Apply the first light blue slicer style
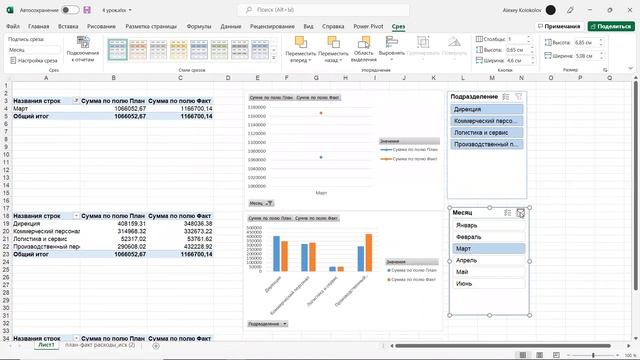 click(x=118, y=50)
